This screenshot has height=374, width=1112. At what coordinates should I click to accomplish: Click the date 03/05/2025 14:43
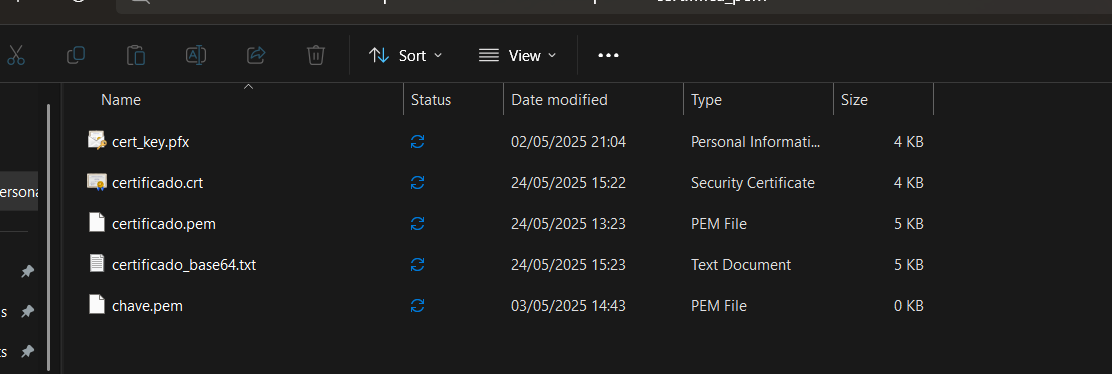[569, 307]
